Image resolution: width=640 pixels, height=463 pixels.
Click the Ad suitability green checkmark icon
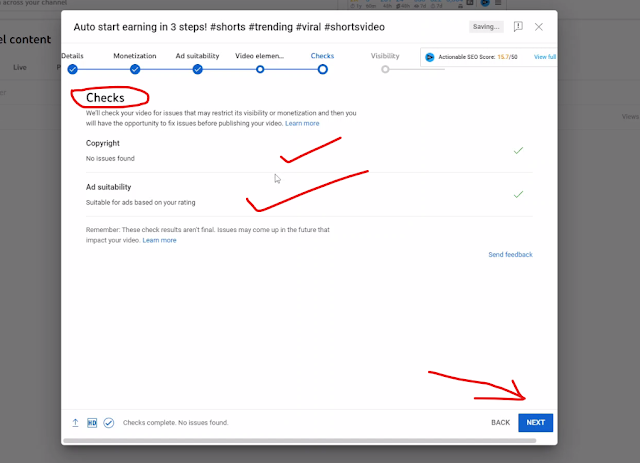pos(518,194)
